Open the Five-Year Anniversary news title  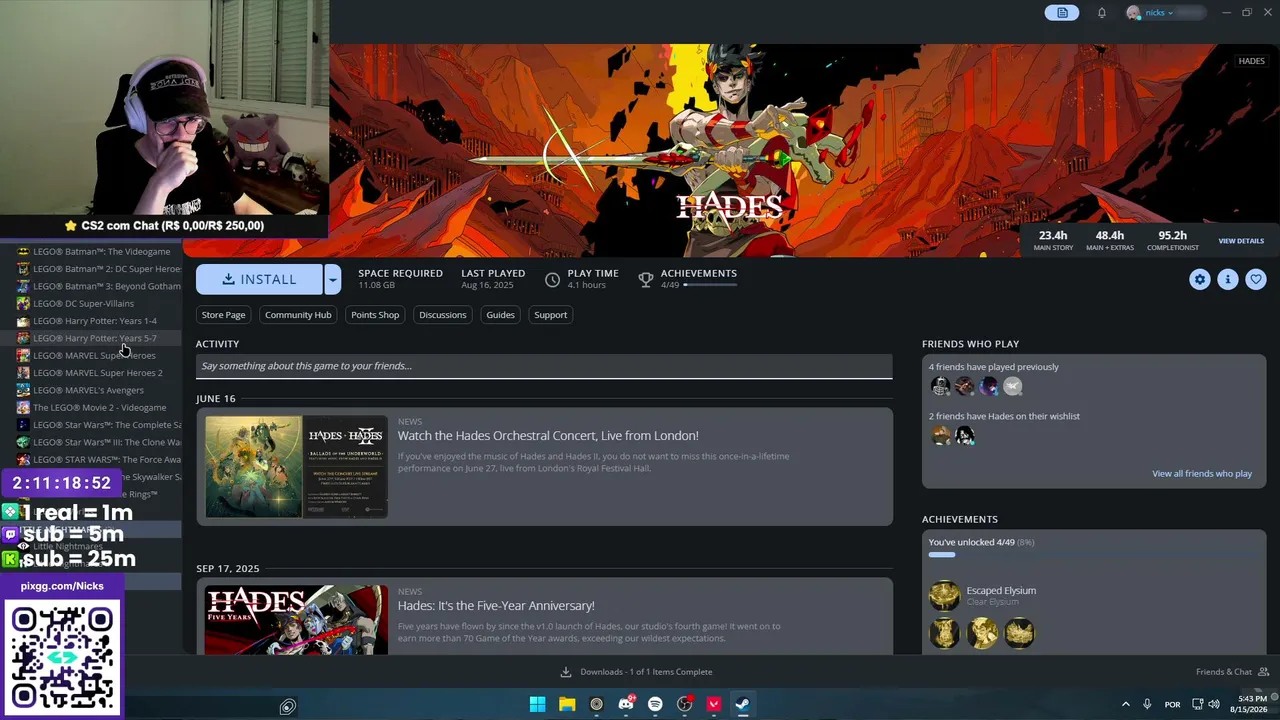pyautogui.click(x=496, y=606)
